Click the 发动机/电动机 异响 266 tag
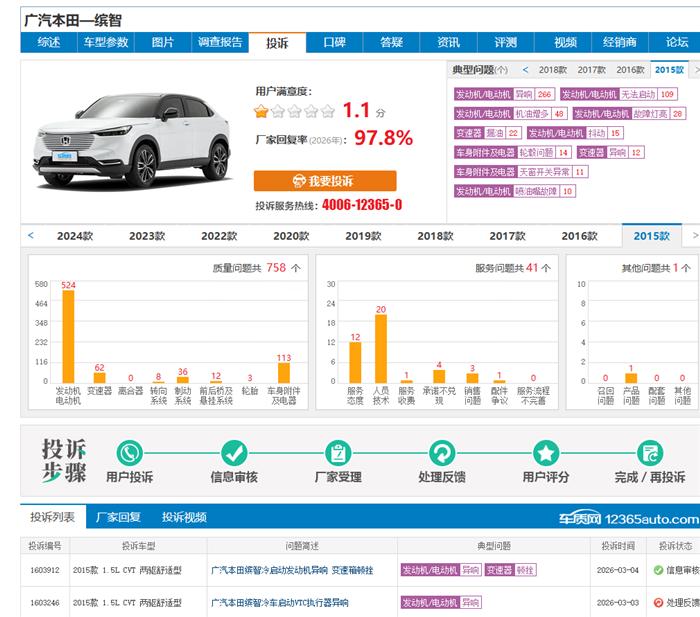This screenshot has height=617, width=700. point(504,95)
